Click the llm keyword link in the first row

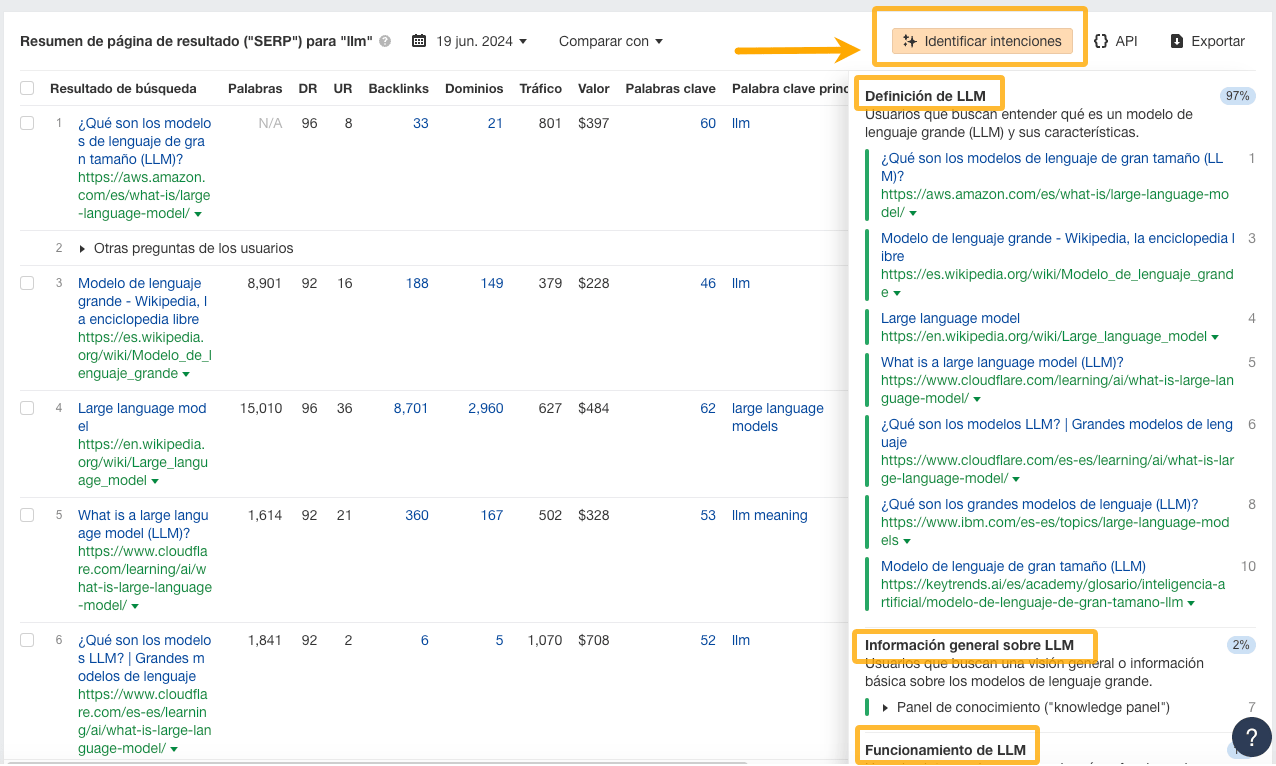[740, 123]
